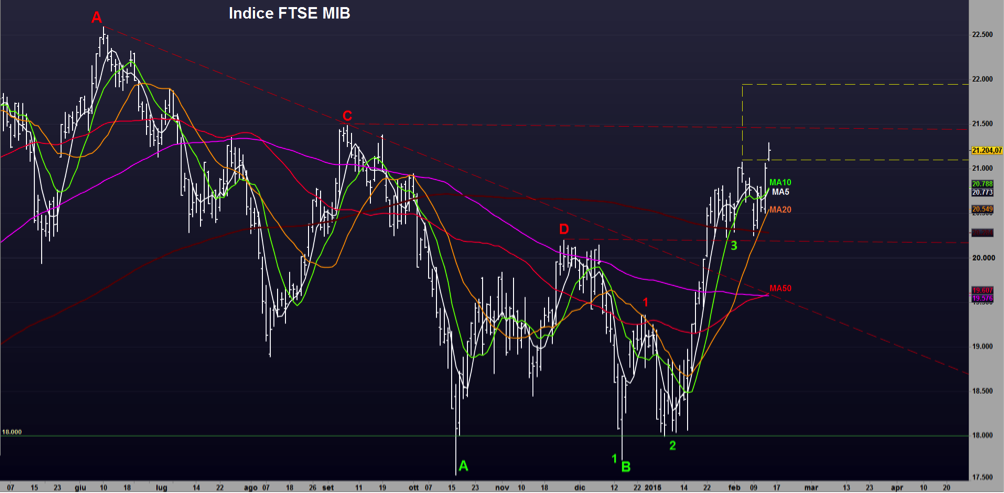Select the green number 2 wave label
This screenshot has height=493, width=1004.
673,446
